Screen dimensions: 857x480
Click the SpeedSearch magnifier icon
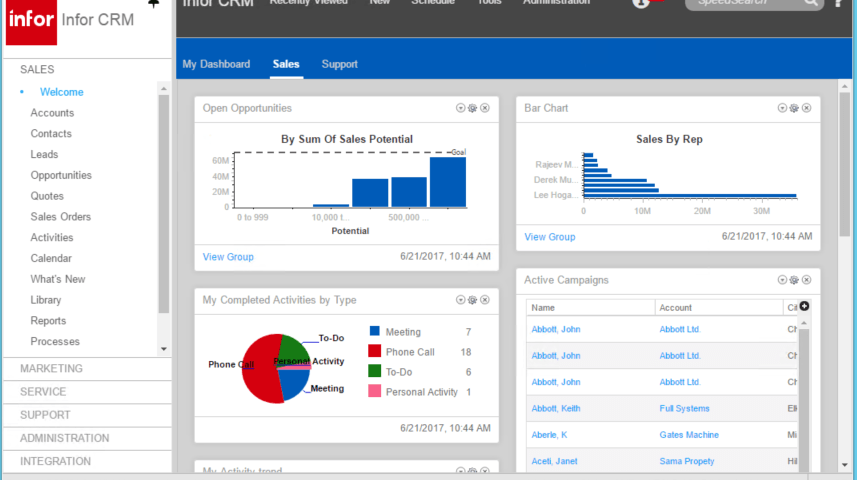[811, 3]
